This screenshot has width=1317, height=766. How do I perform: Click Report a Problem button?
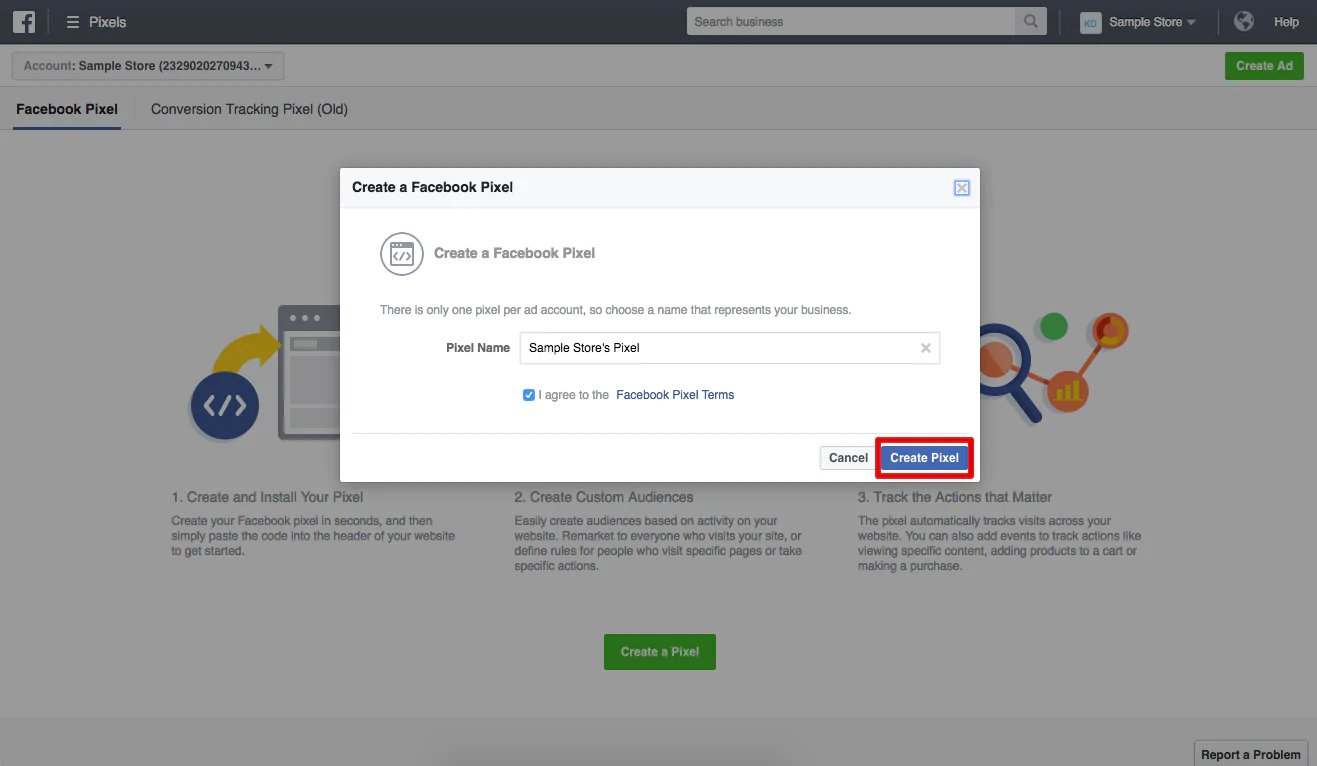(1252, 754)
